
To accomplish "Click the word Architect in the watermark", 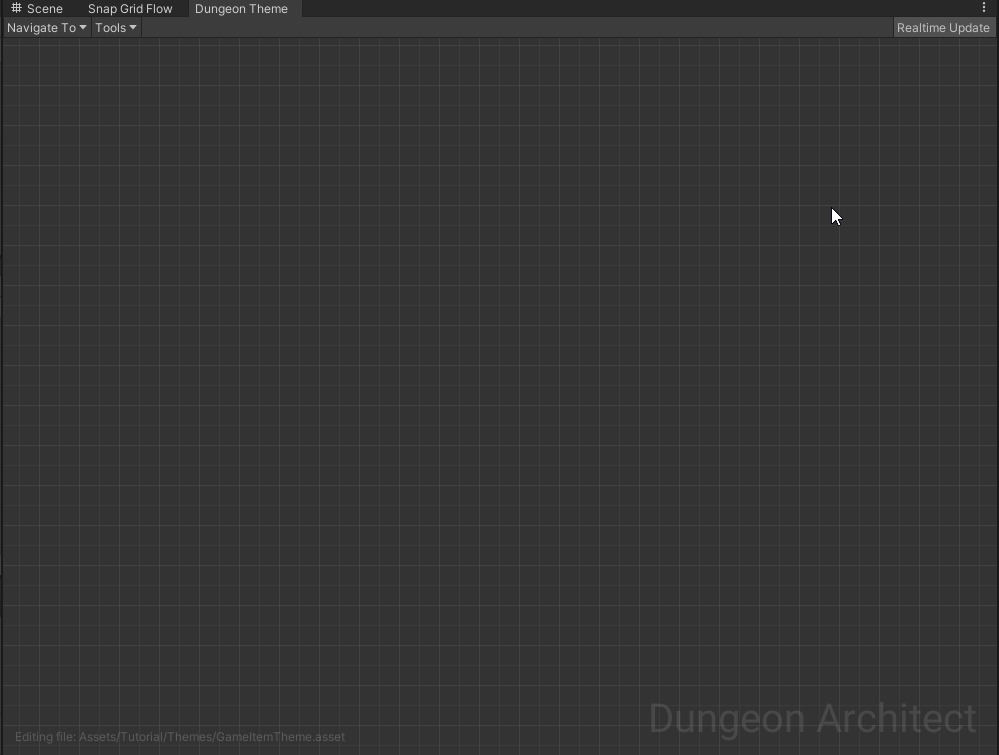I will point(896,719).
